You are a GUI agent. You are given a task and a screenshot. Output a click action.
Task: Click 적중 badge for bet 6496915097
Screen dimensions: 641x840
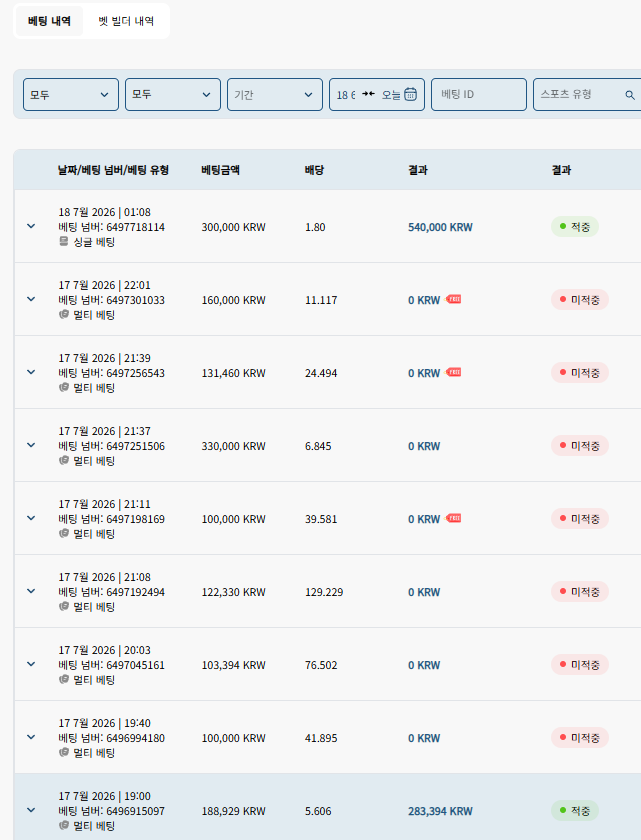click(575, 811)
